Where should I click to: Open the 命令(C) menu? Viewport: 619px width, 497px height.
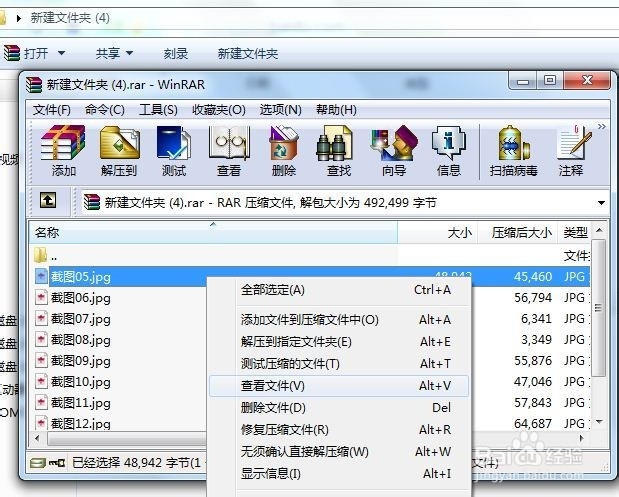coord(105,110)
